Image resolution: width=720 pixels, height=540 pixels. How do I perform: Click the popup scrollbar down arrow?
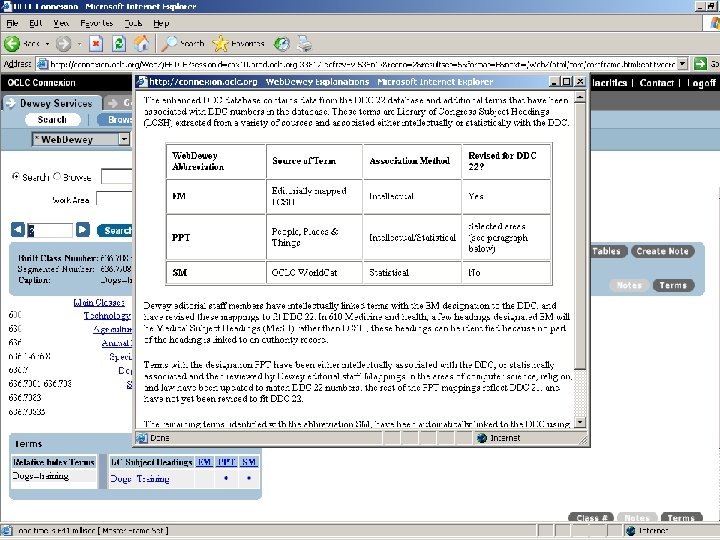[580, 422]
